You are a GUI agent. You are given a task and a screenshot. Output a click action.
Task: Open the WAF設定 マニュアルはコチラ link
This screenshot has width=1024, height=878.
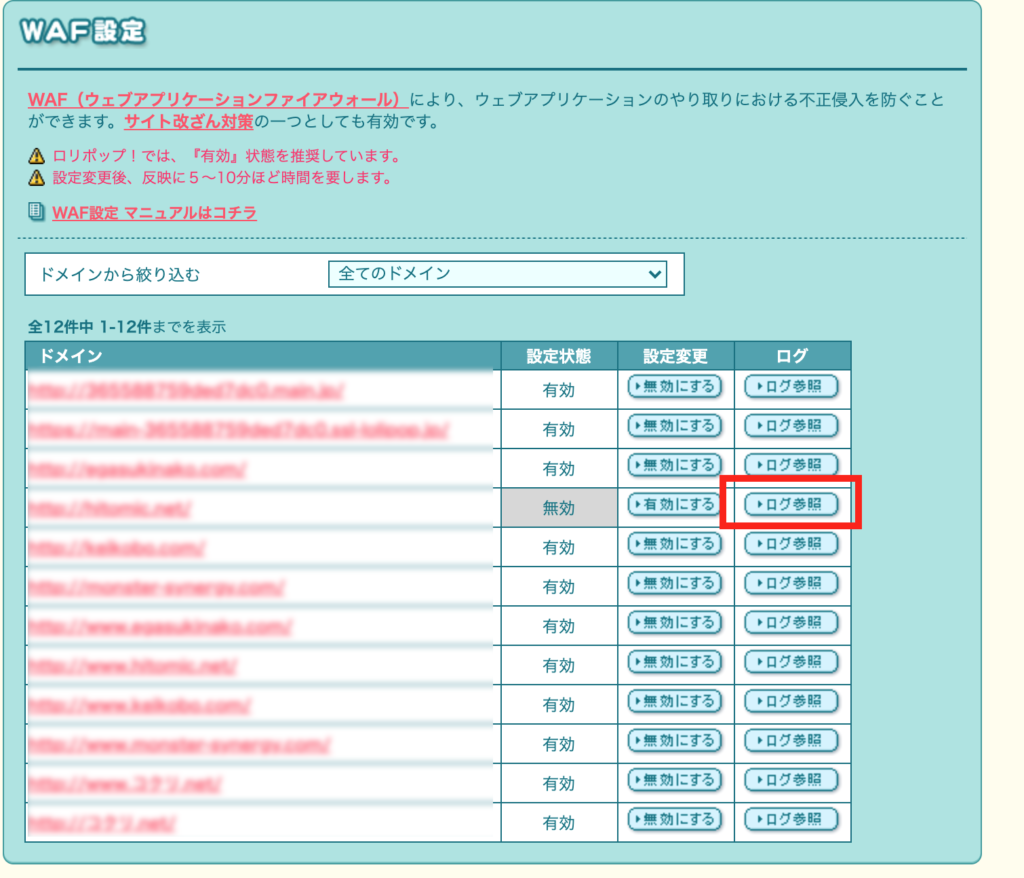[154, 212]
